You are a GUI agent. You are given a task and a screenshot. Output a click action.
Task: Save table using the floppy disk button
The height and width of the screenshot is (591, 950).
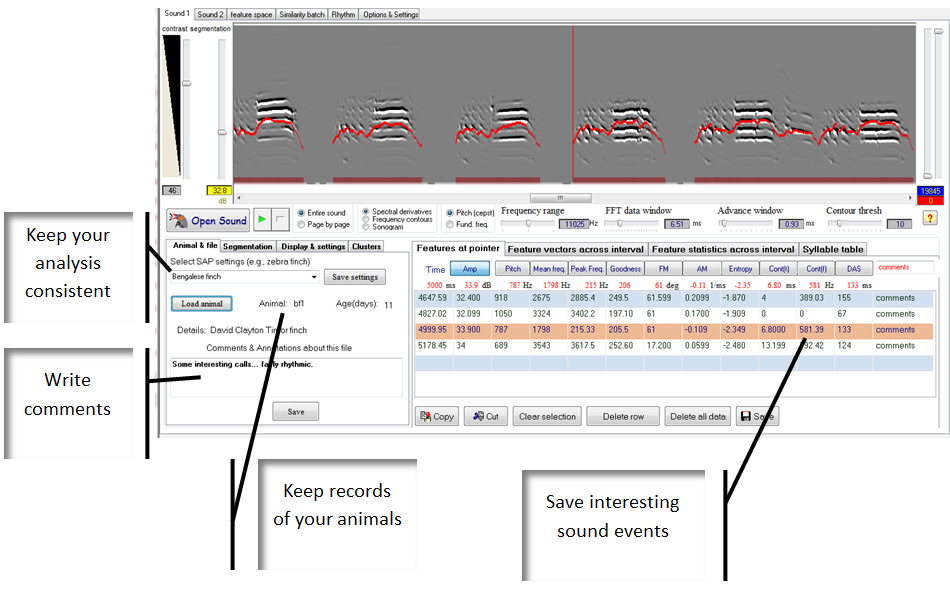pyautogui.click(x=757, y=416)
